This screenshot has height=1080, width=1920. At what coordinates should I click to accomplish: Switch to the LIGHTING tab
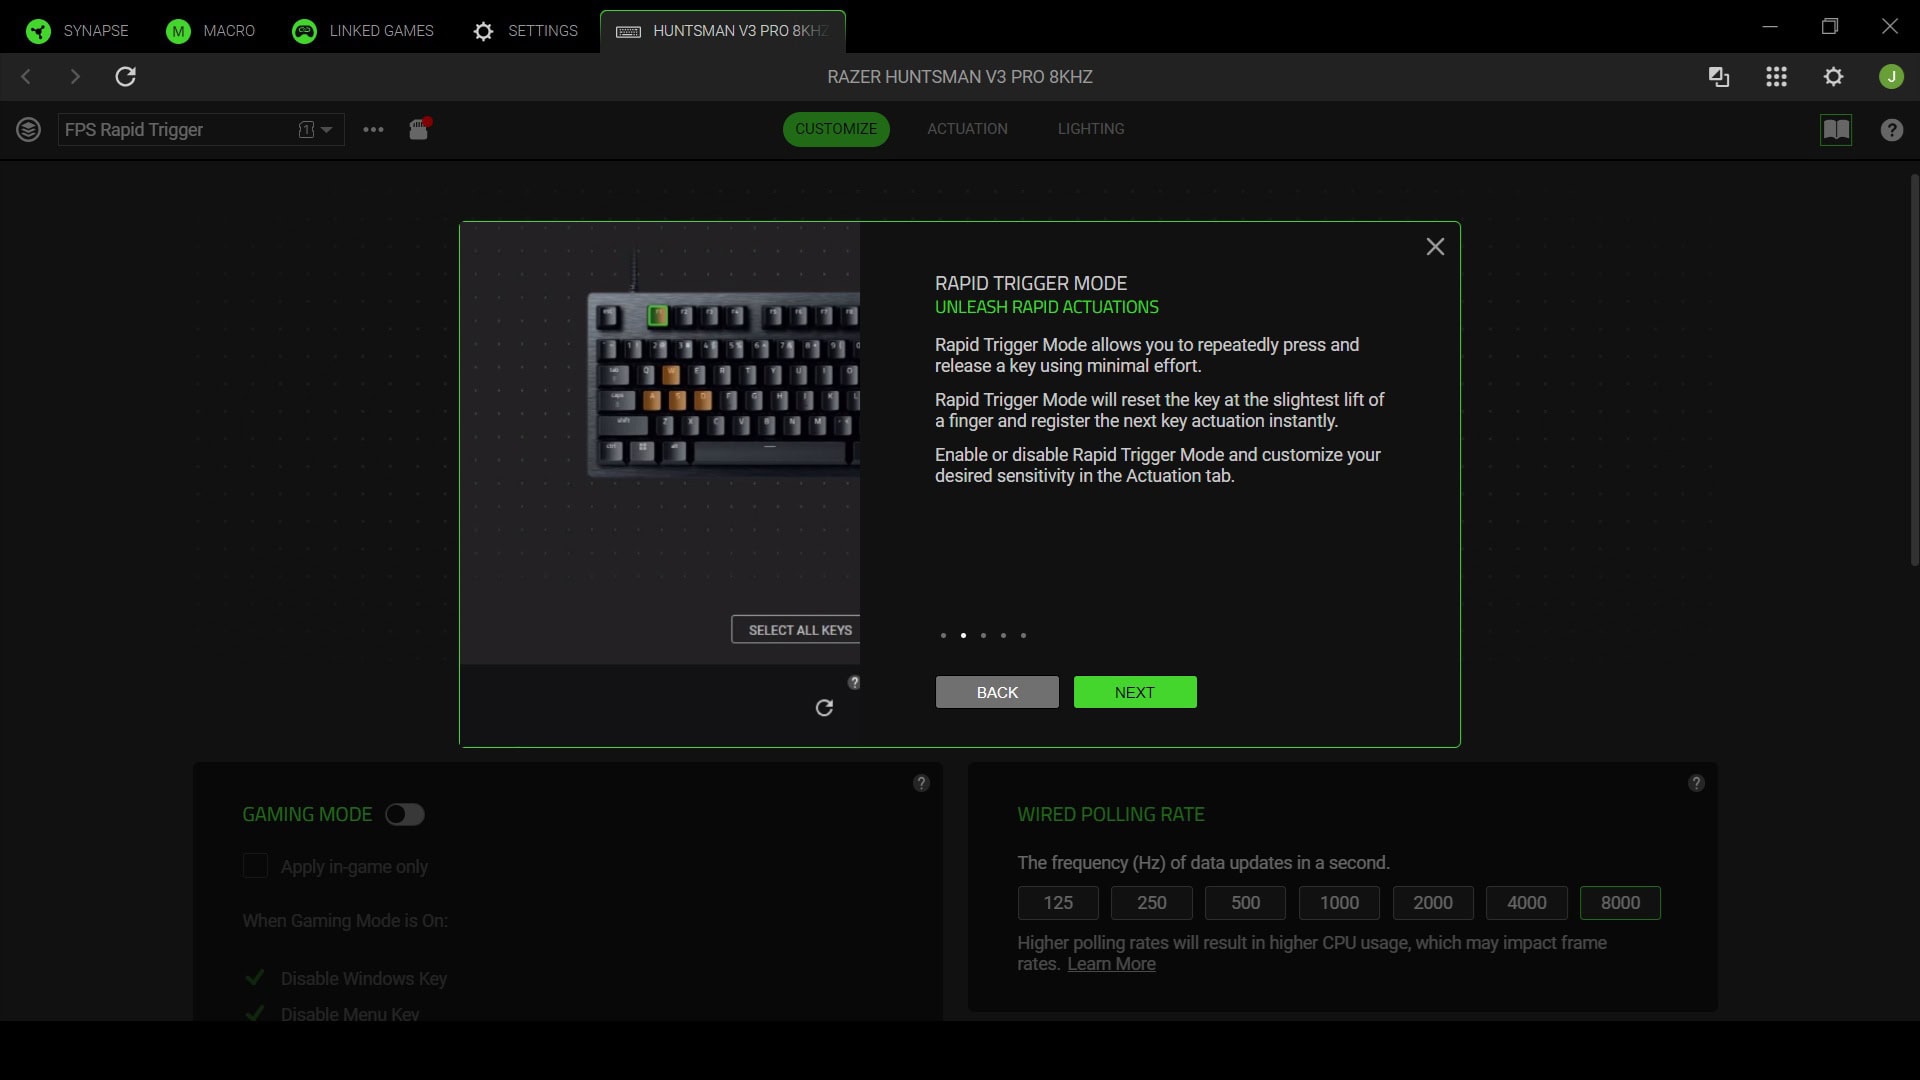coord(1090,128)
